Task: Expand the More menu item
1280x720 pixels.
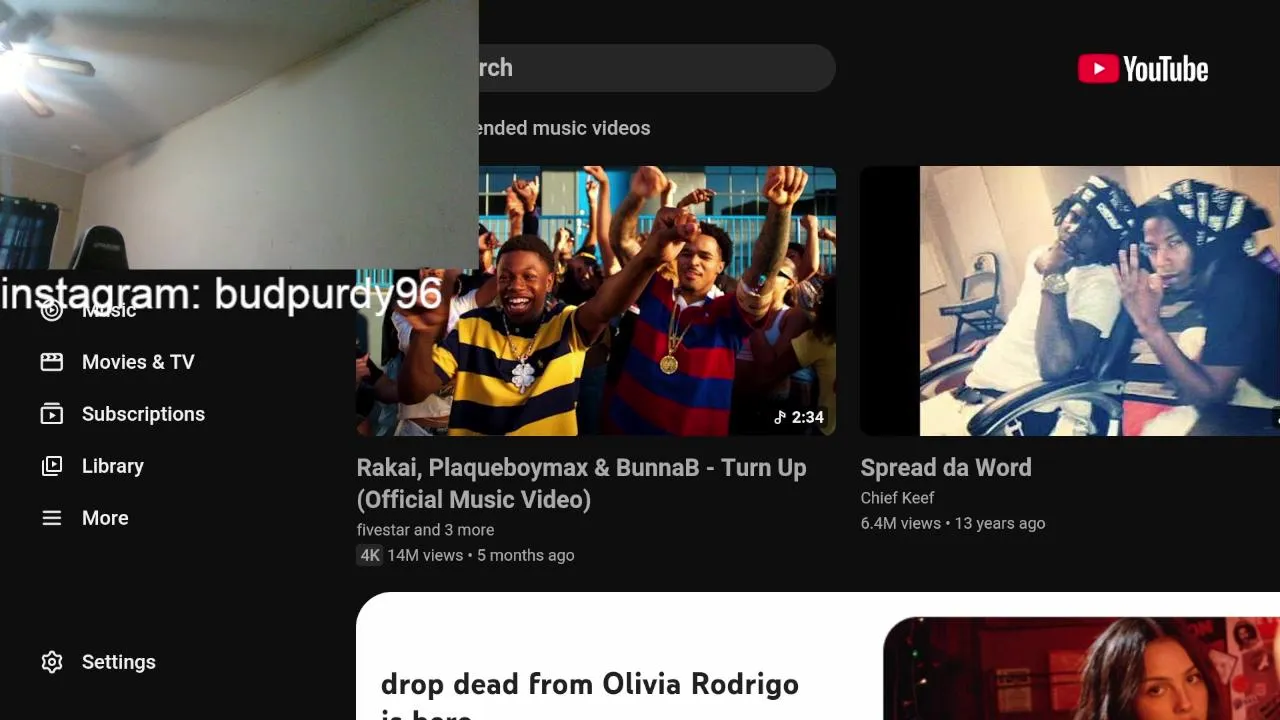Action: 105,518
